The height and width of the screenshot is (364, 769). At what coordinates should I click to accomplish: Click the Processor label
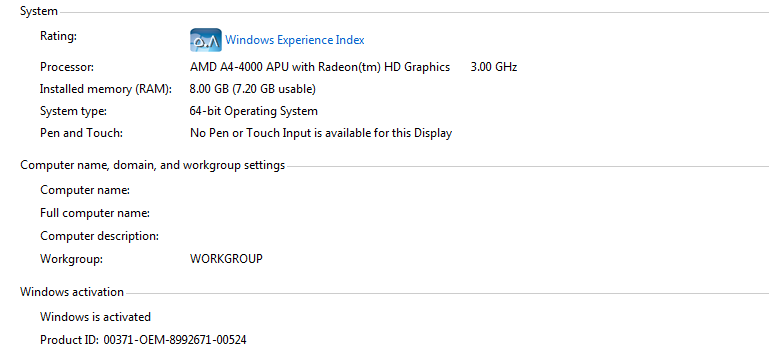pyautogui.click(x=67, y=67)
